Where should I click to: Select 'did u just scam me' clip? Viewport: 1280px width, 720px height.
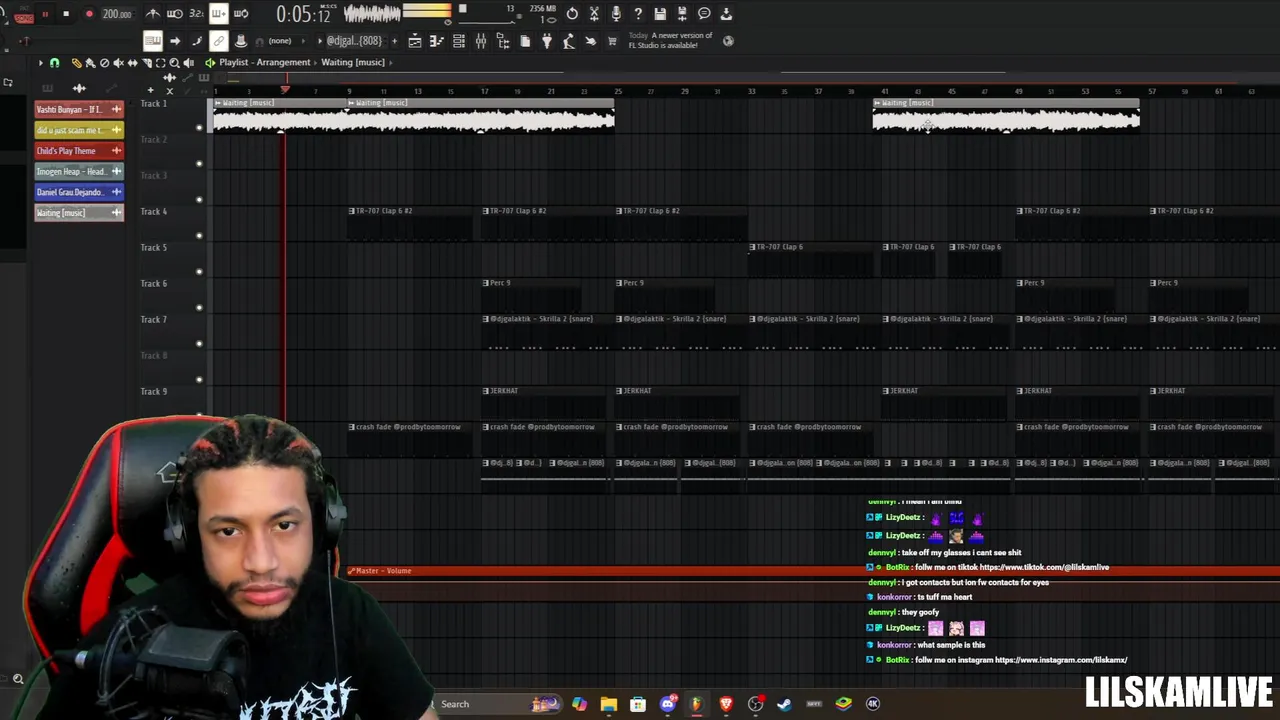(x=79, y=130)
